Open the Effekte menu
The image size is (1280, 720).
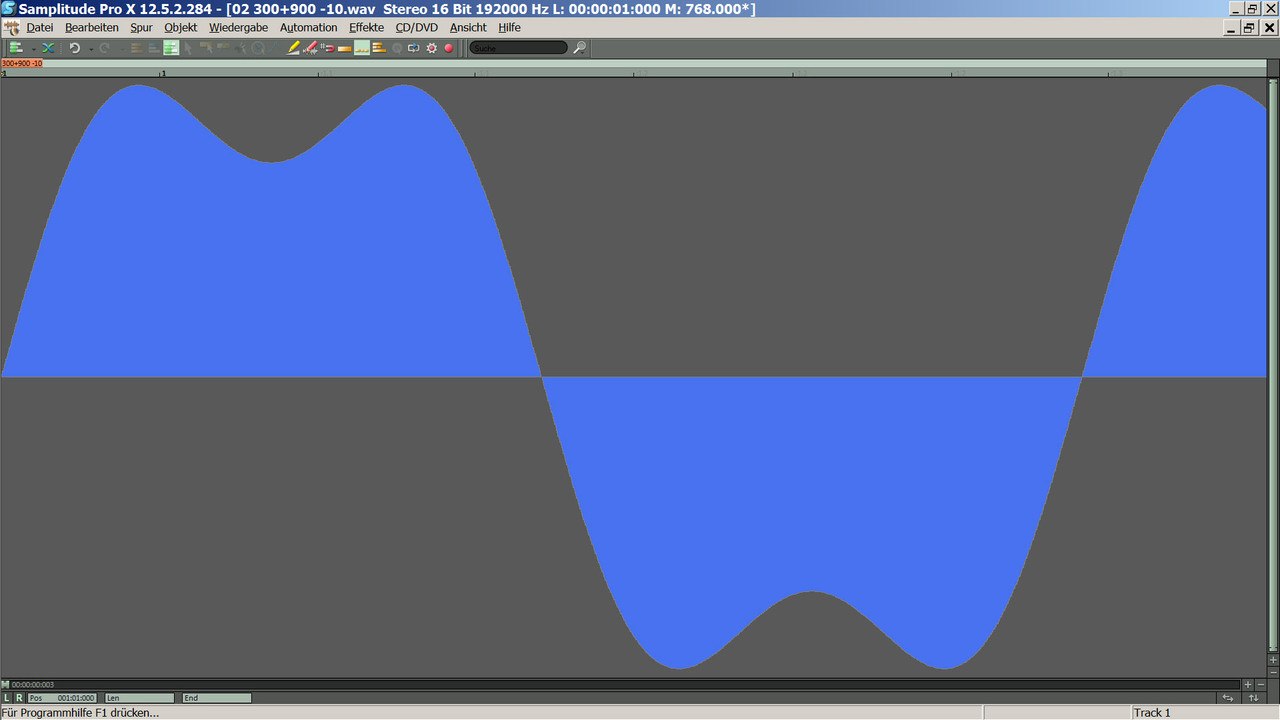point(366,28)
